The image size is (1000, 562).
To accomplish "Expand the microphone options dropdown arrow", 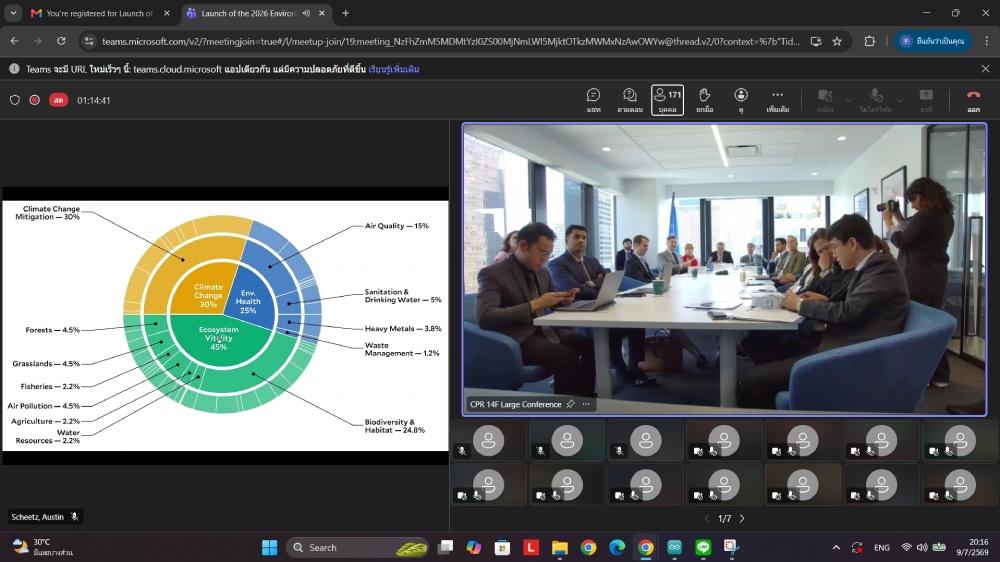I will click(900, 100).
